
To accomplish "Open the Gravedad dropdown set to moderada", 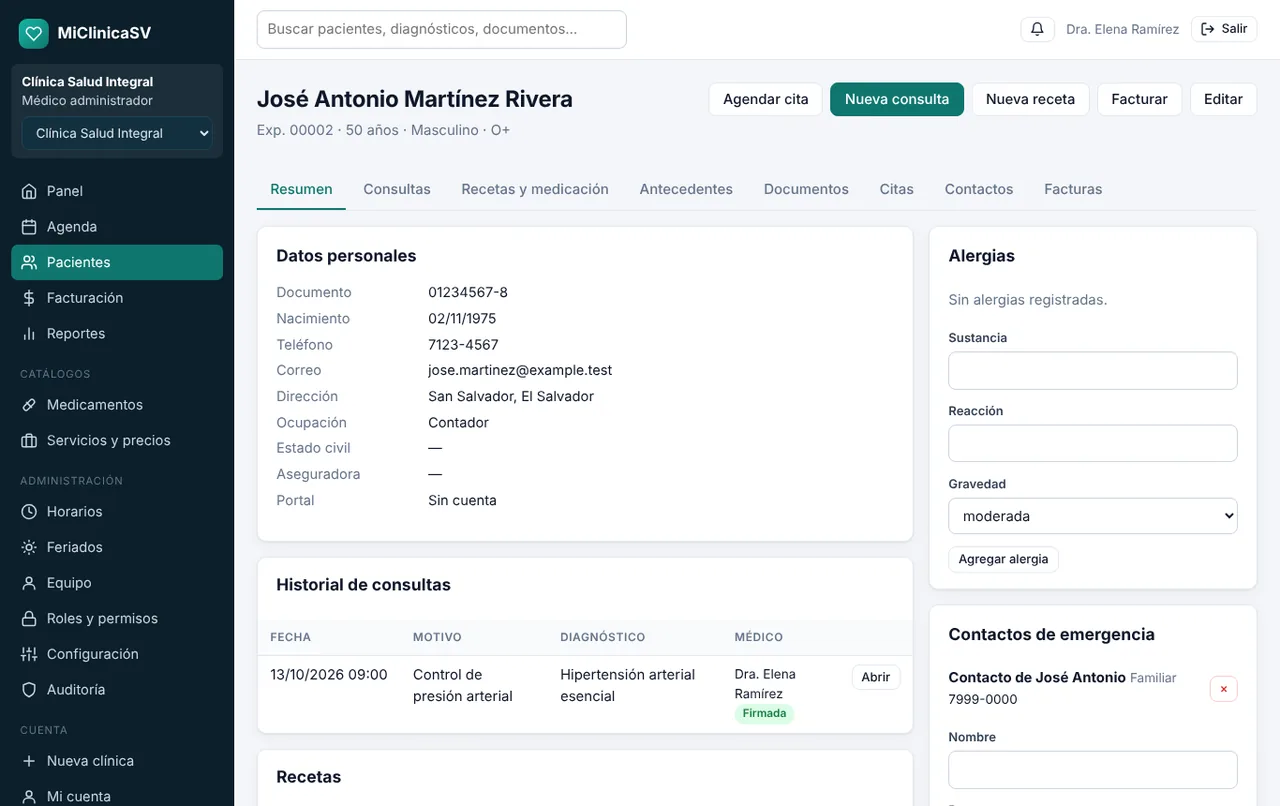I will 1093,516.
